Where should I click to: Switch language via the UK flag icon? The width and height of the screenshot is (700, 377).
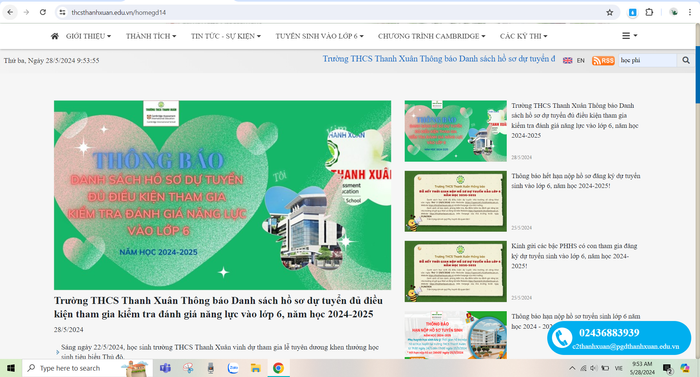pos(567,60)
